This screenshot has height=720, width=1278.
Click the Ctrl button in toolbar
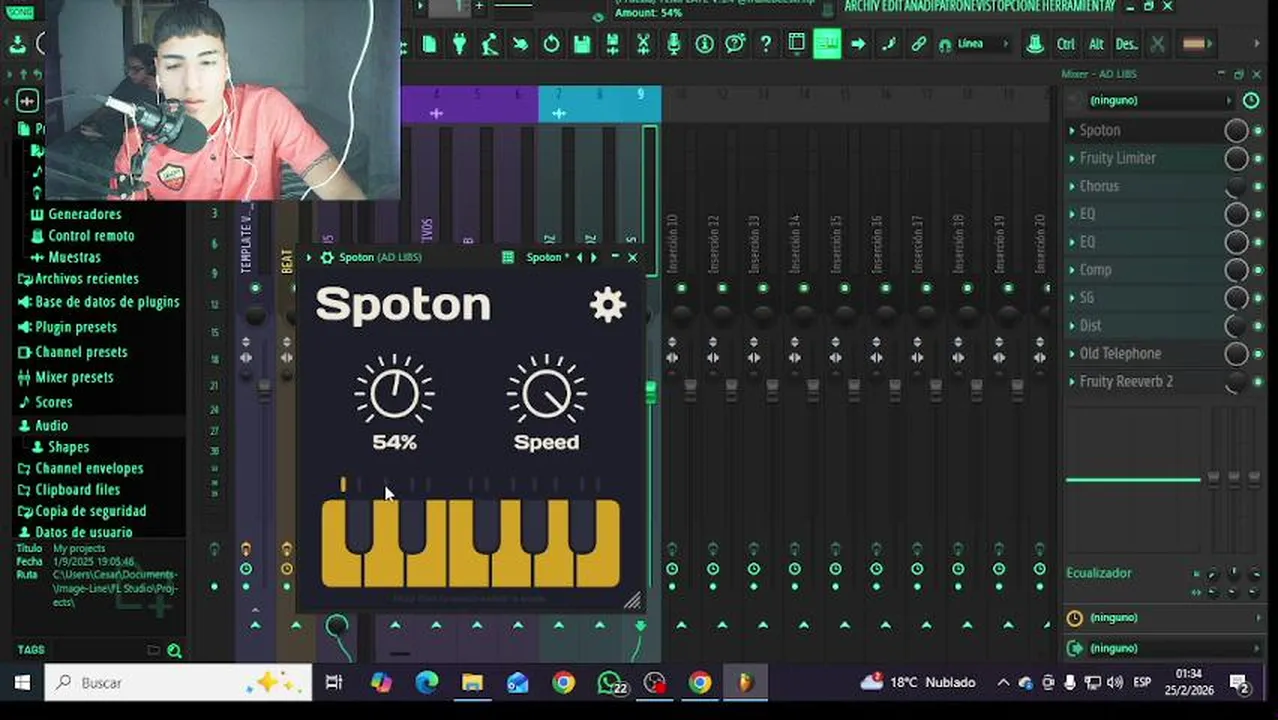1066,44
